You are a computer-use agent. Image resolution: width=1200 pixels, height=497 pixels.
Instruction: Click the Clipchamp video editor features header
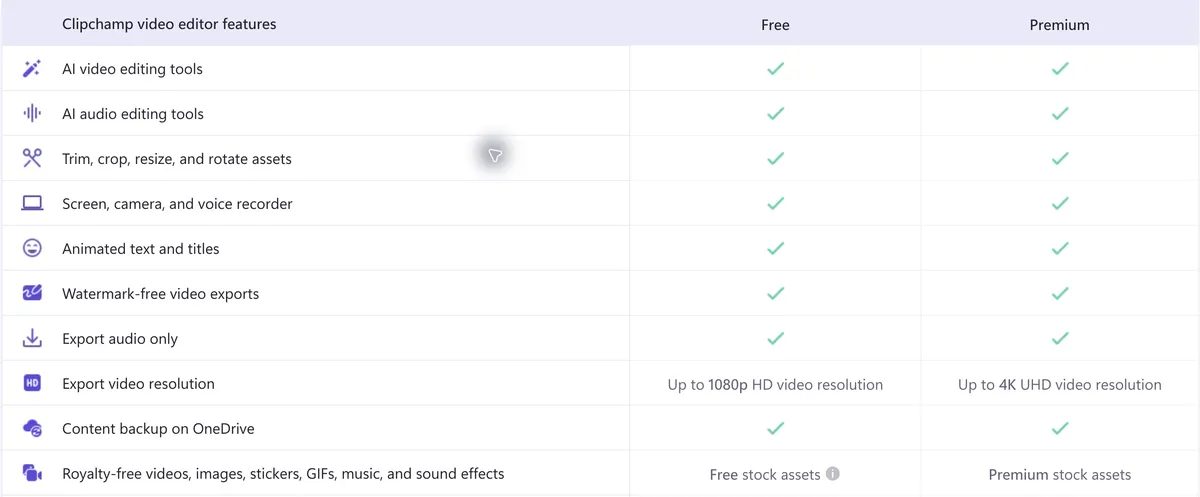click(x=169, y=23)
